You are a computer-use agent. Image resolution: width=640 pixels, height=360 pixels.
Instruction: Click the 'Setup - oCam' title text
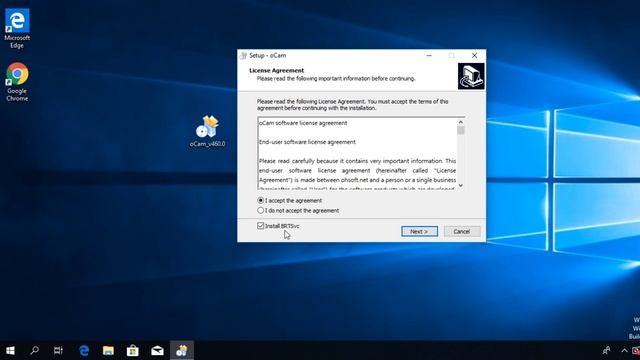point(268,56)
